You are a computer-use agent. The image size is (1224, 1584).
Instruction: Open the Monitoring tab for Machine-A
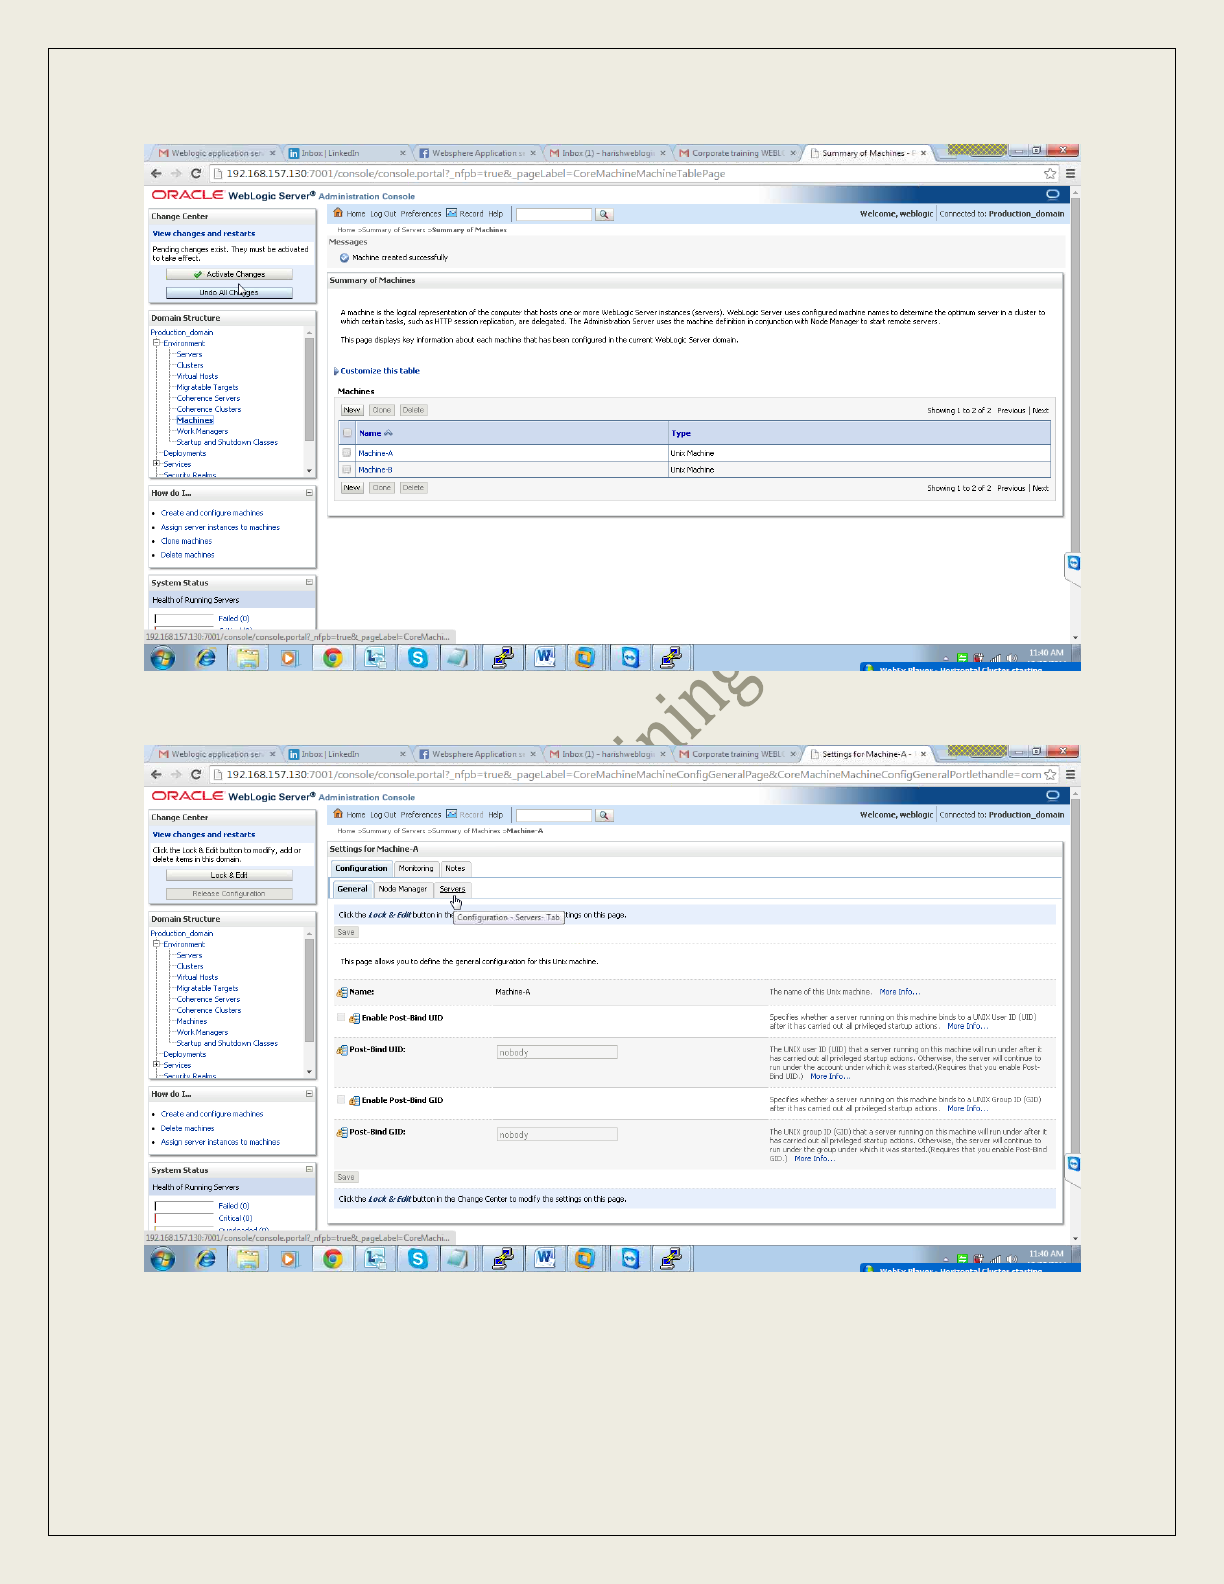click(x=416, y=868)
